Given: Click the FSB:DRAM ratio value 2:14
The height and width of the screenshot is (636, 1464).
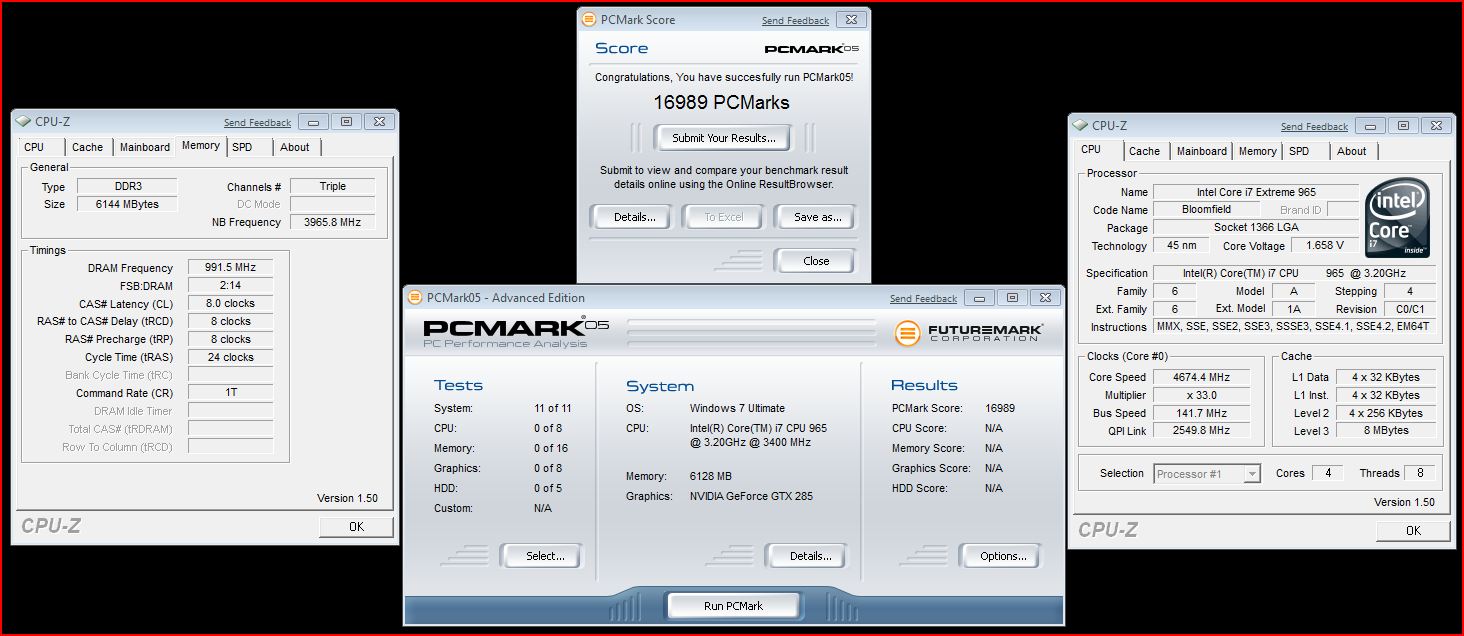Looking at the screenshot, I should pyautogui.click(x=230, y=286).
